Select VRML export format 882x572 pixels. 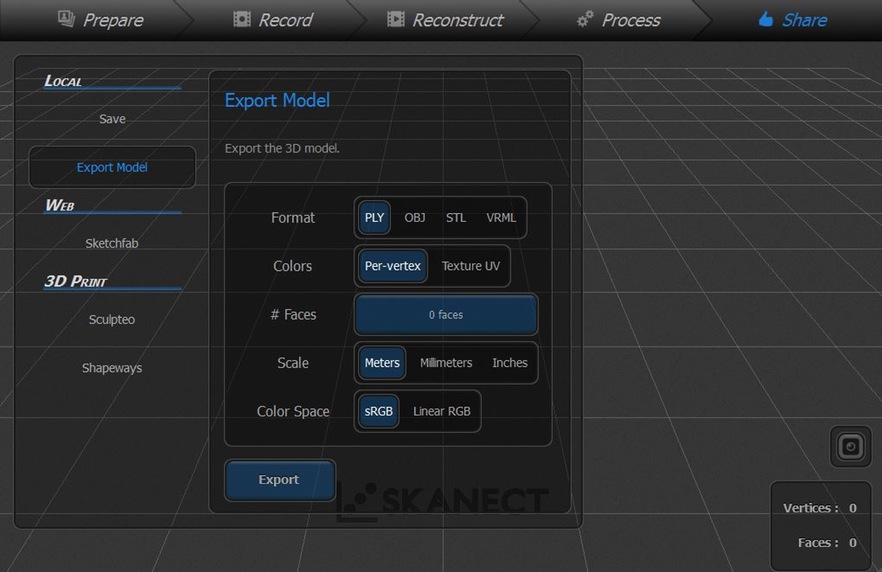click(501, 218)
